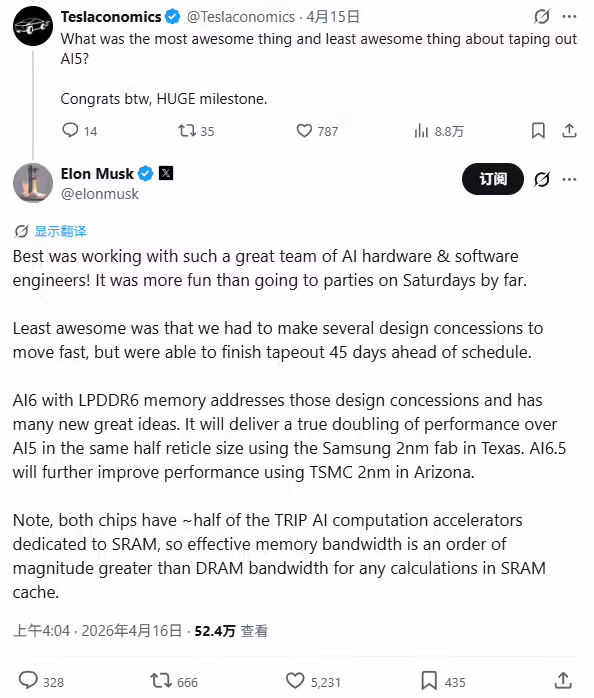This screenshot has width=594, height=698.
Task: Open the @elonmusk handle link
Action: (x=100, y=194)
